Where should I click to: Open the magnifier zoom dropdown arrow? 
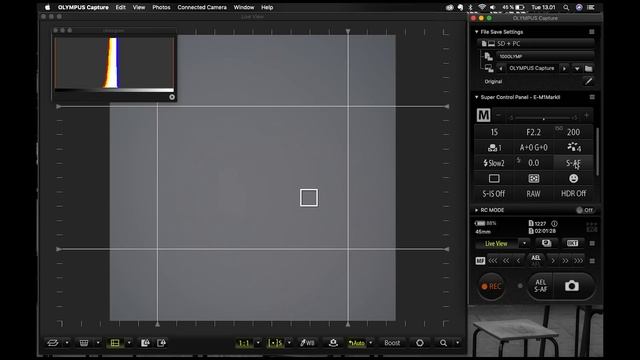458,343
